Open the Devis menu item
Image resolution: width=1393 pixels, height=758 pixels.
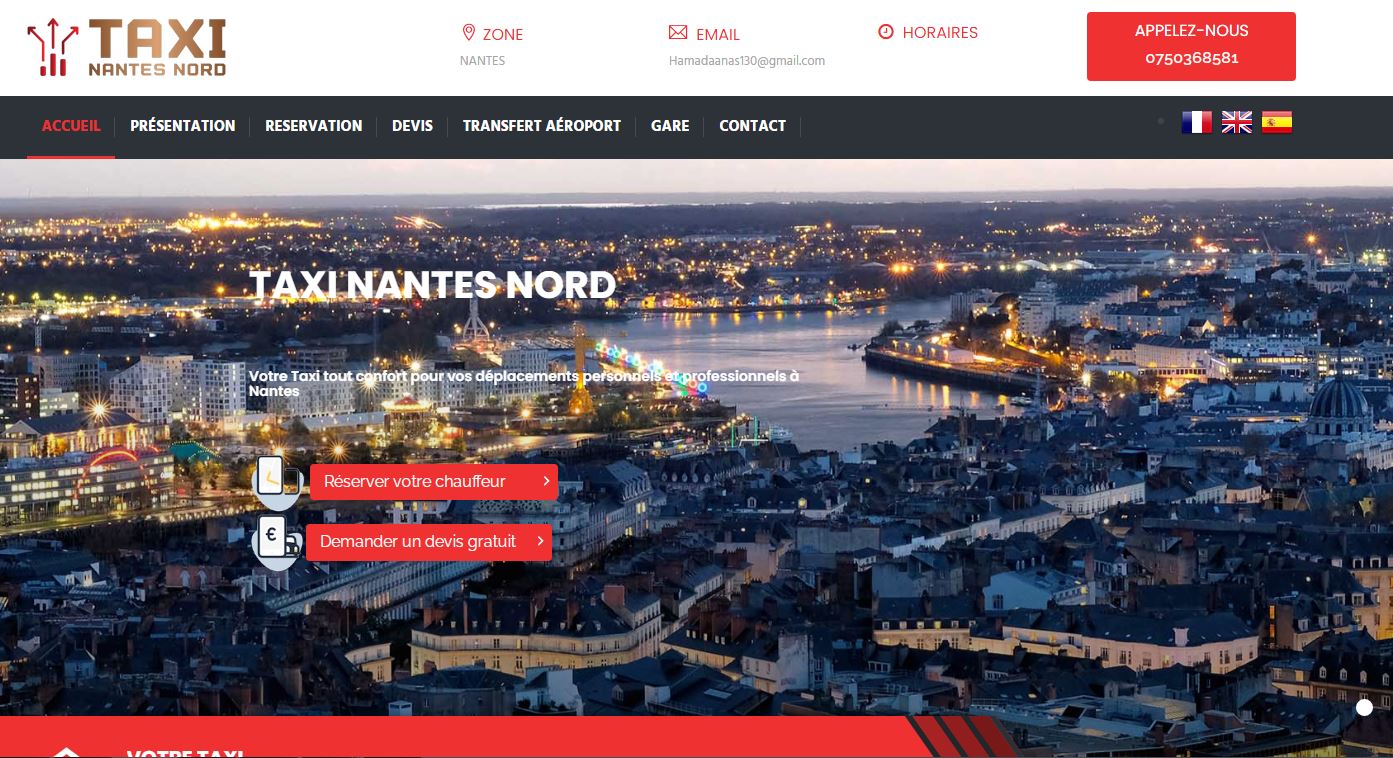pos(413,126)
